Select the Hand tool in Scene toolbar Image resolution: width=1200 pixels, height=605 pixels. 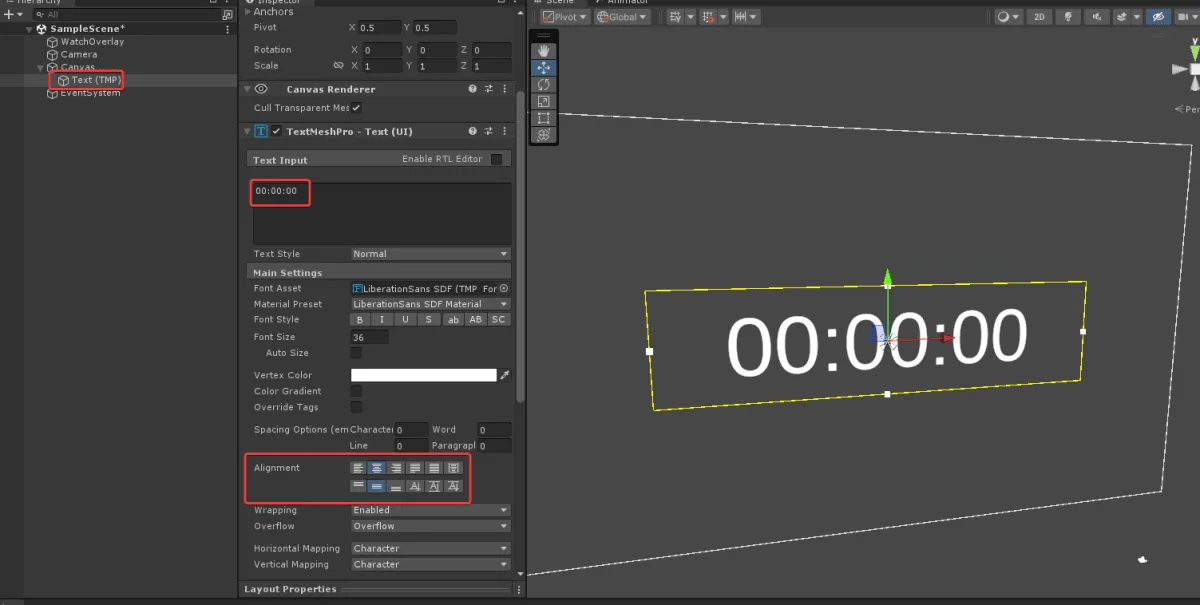tap(544, 50)
